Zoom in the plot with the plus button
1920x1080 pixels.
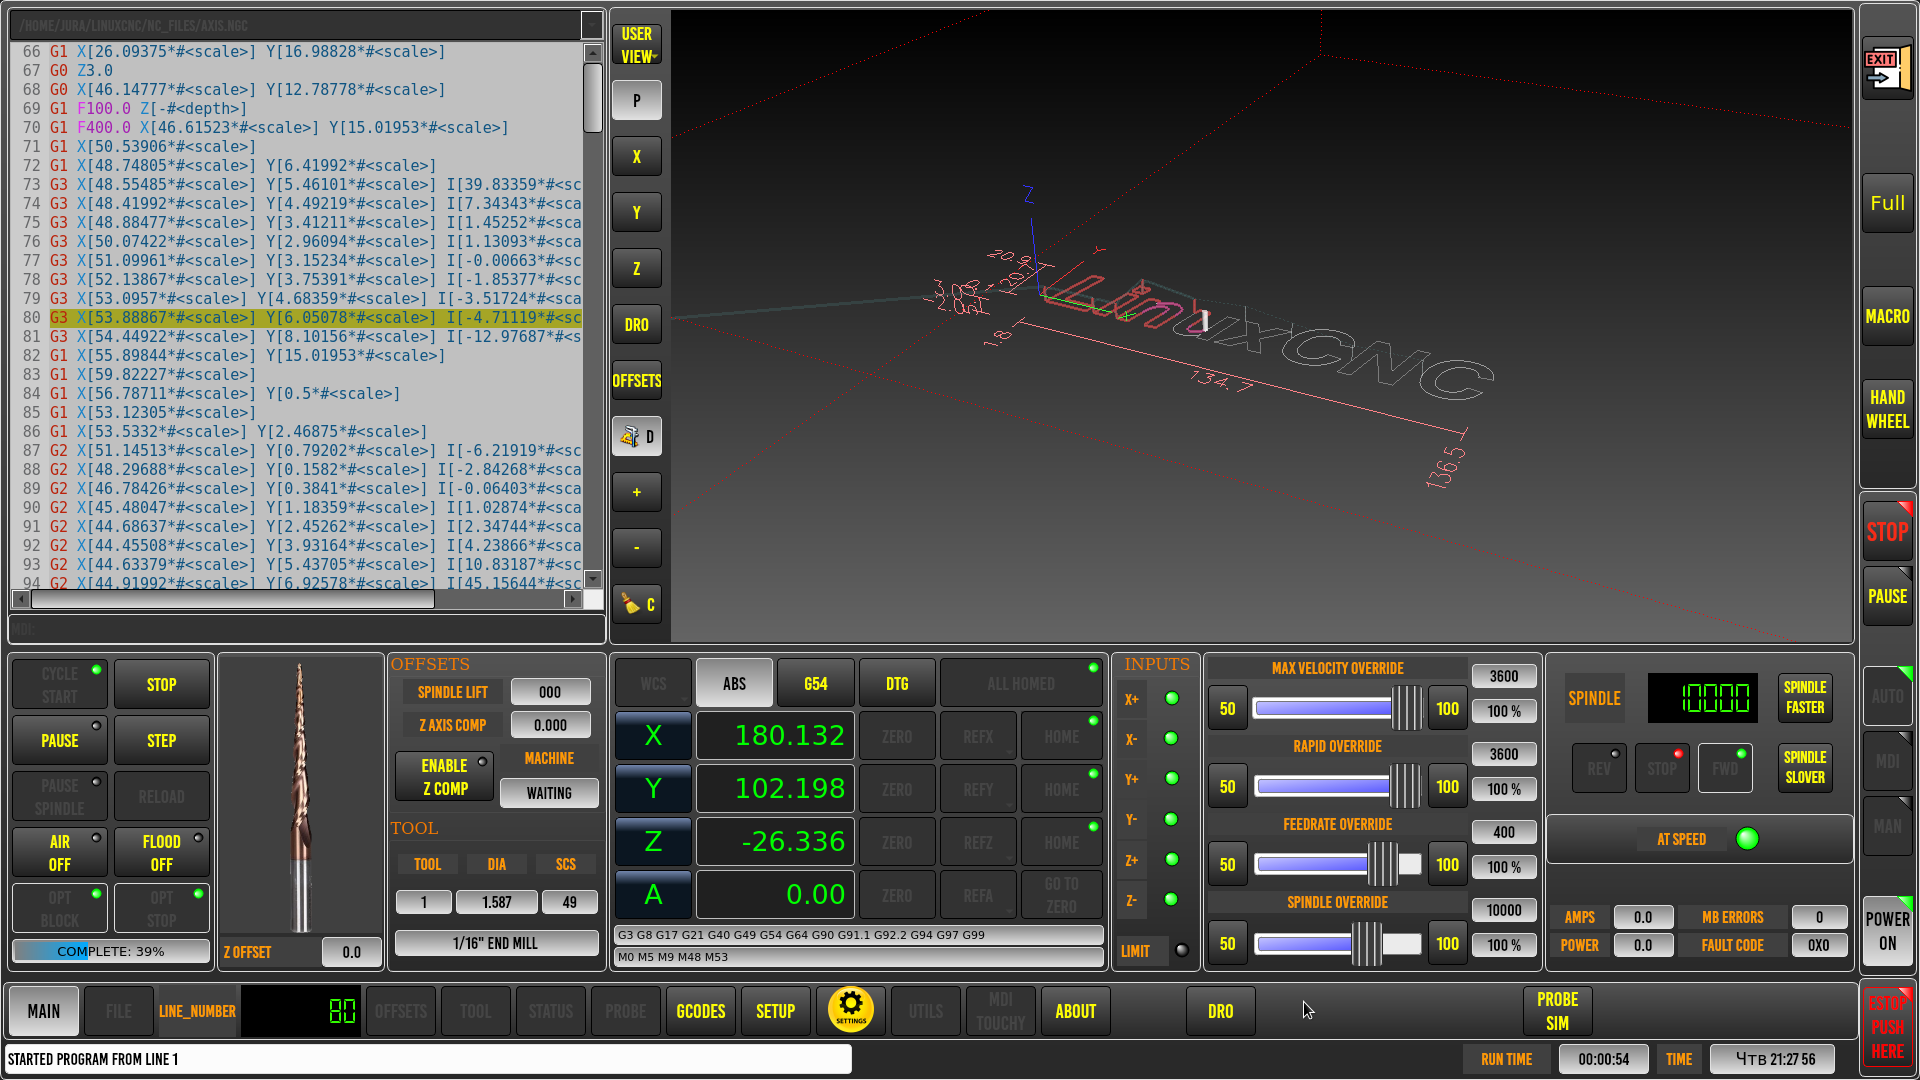click(637, 493)
